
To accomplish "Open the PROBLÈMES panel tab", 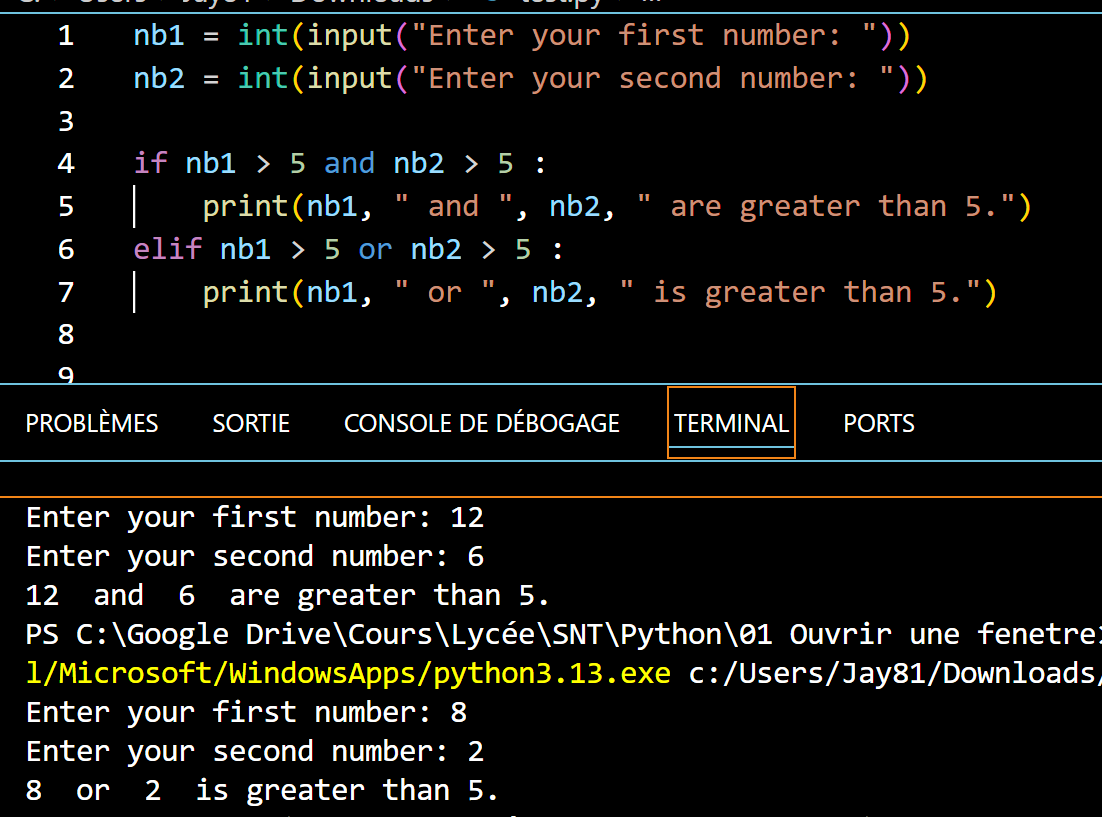I will click(x=92, y=423).
